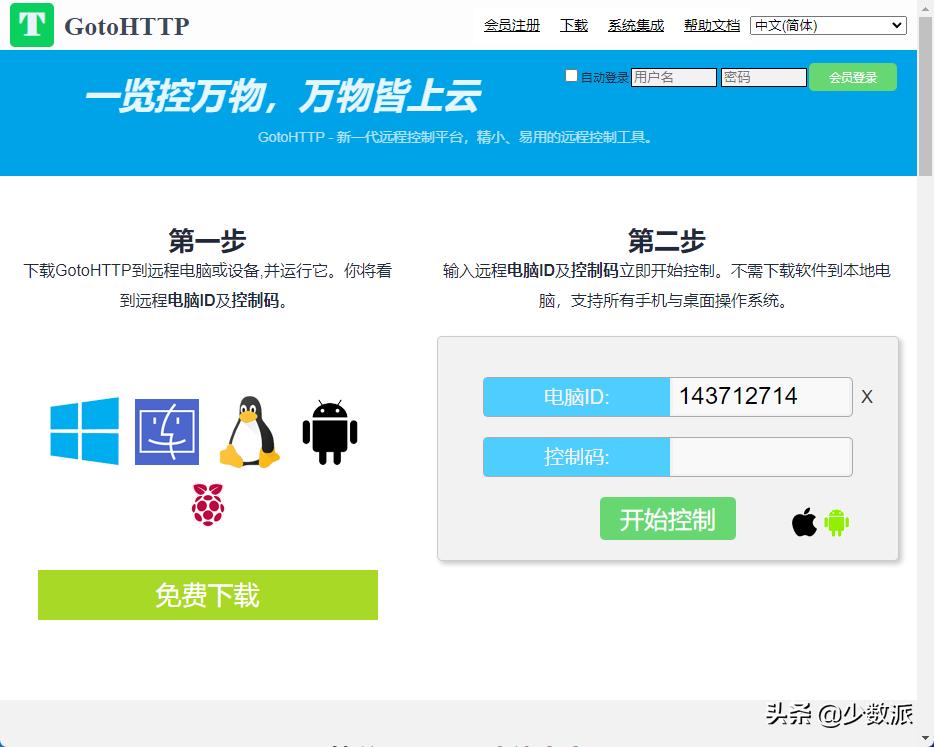
Task: Click the GotoHTTP logo icon
Action: point(33,24)
